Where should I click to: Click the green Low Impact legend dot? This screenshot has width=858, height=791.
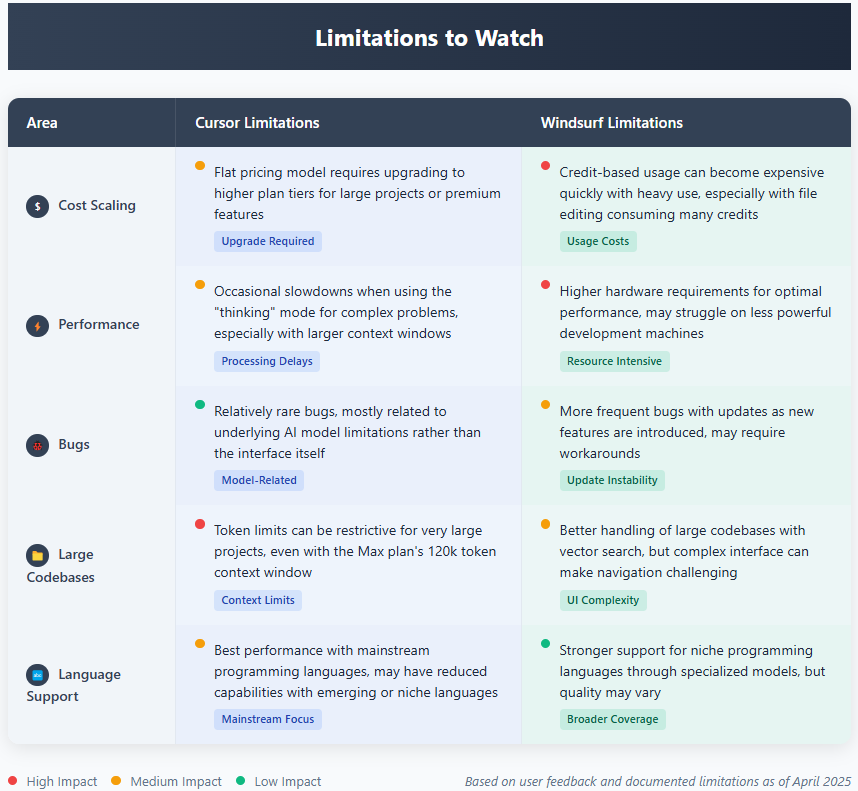[x=240, y=781]
